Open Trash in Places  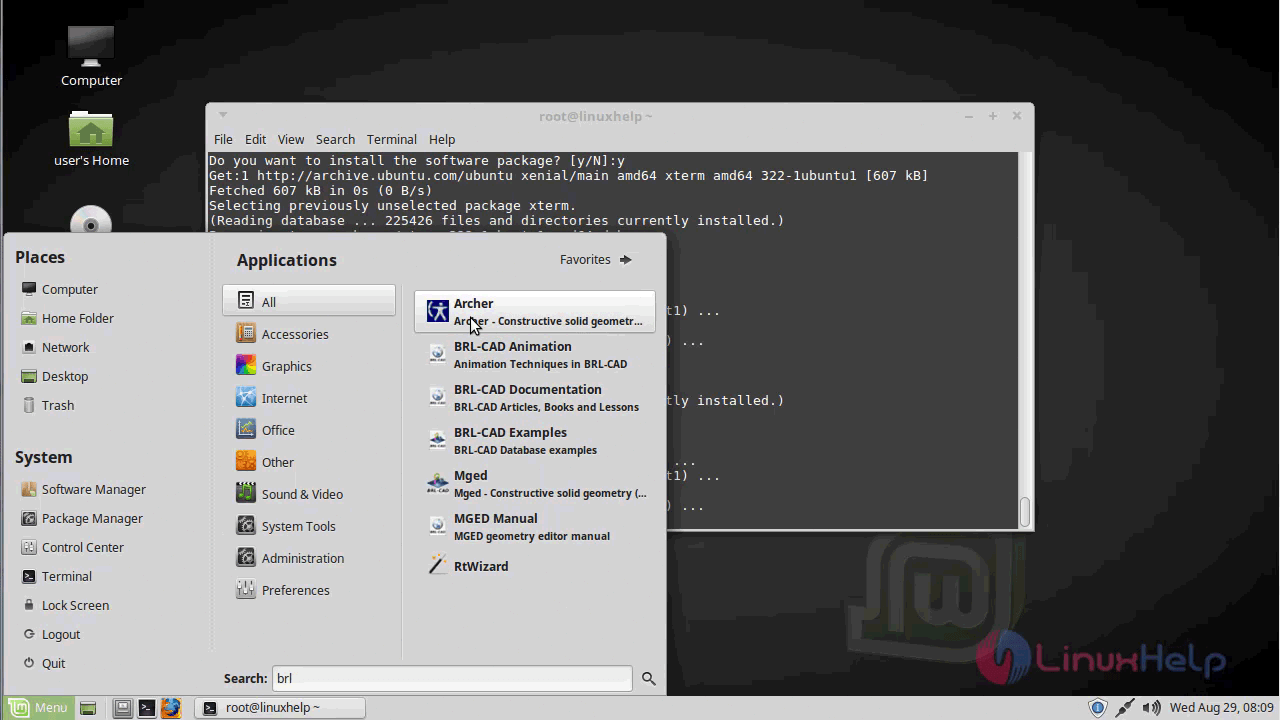pyautogui.click(x=48, y=405)
